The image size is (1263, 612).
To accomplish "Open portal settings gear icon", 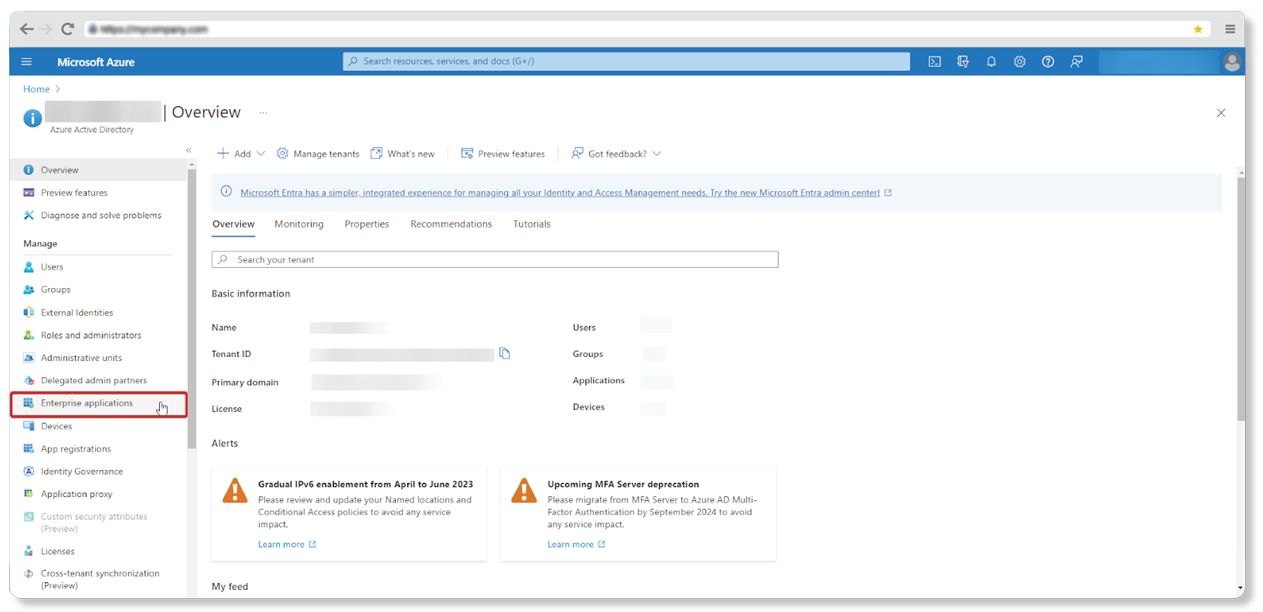I will point(1019,62).
